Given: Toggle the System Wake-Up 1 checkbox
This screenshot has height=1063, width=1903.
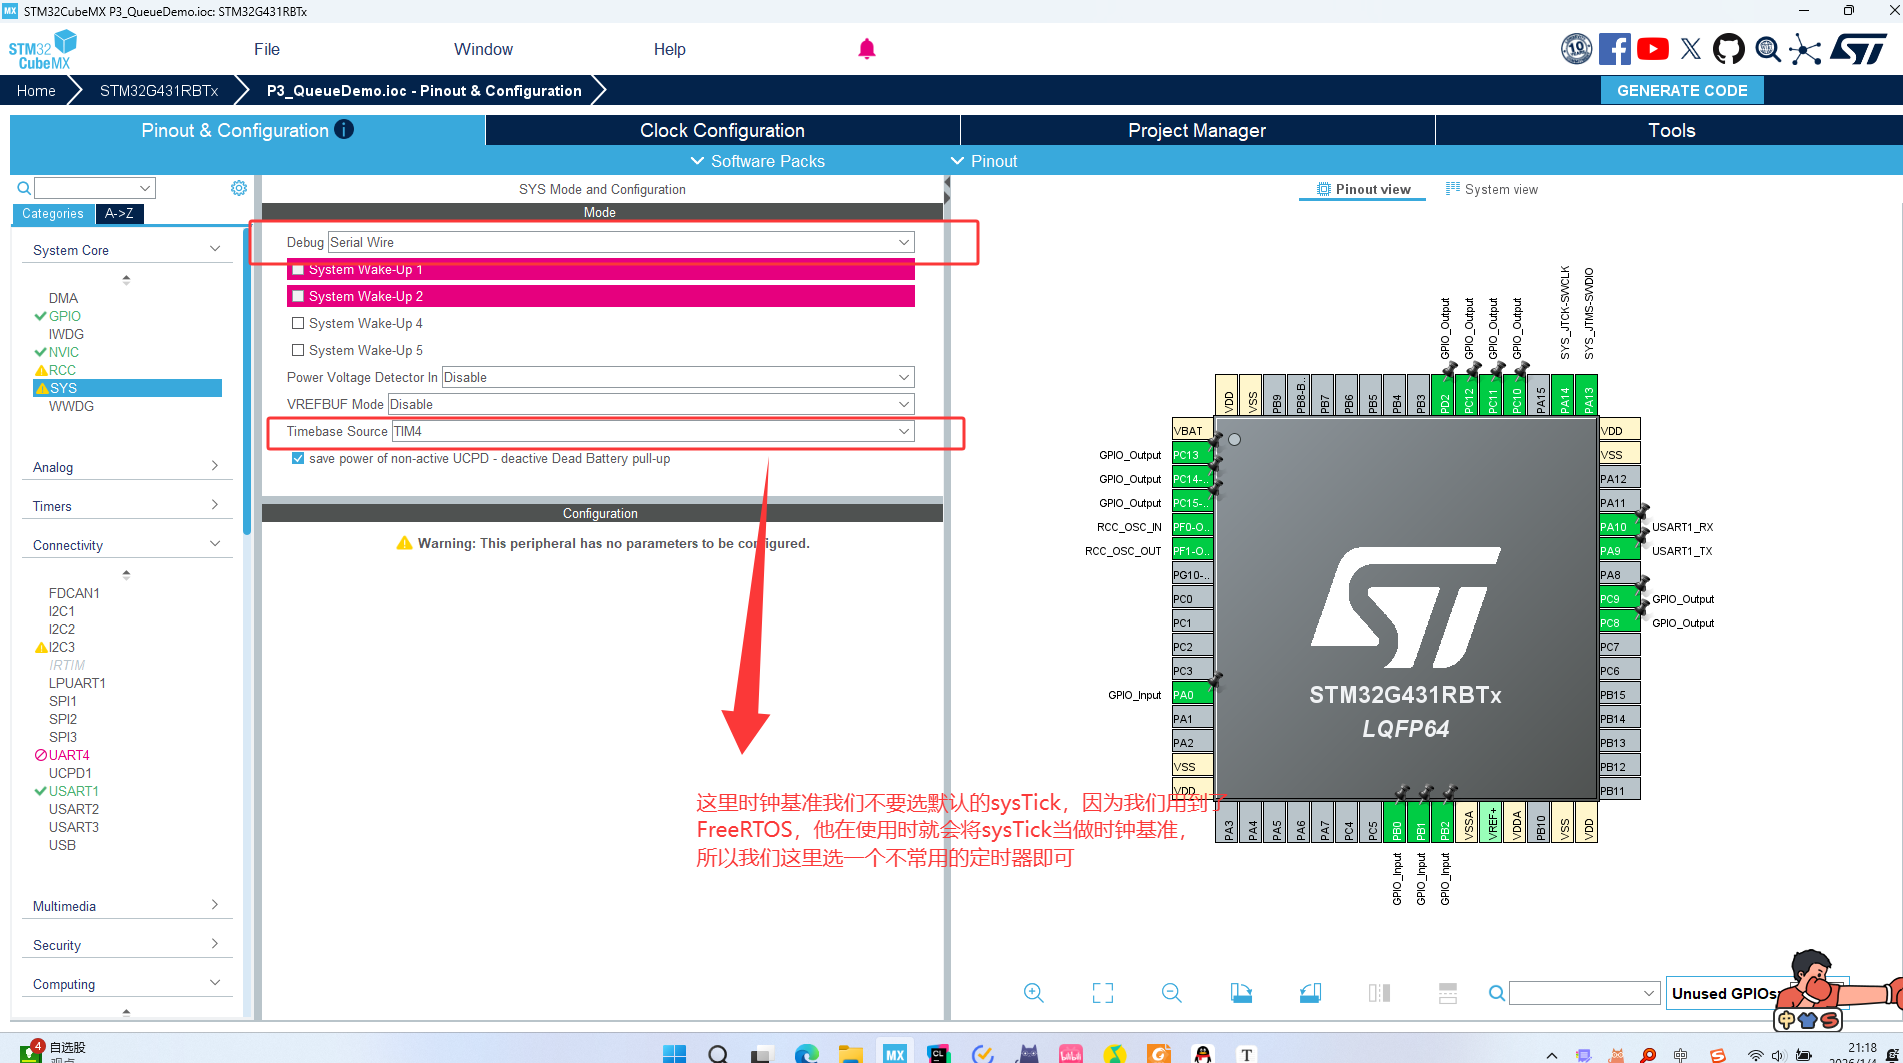Looking at the screenshot, I should [298, 270].
